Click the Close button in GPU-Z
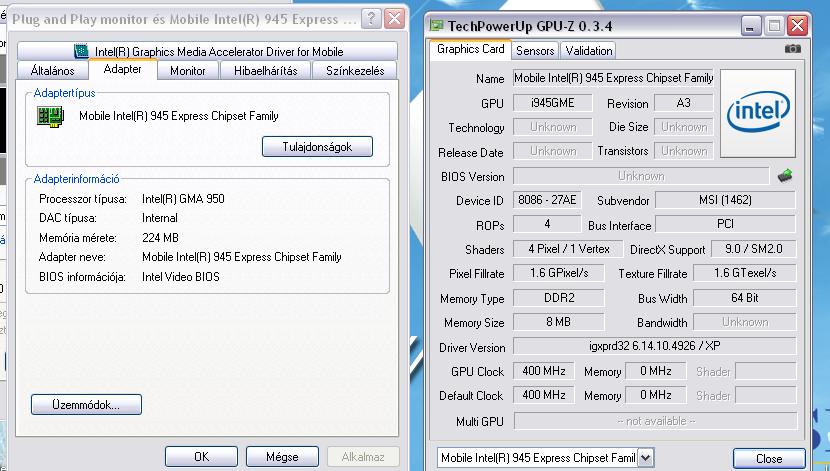This screenshot has width=830, height=471. 769,459
